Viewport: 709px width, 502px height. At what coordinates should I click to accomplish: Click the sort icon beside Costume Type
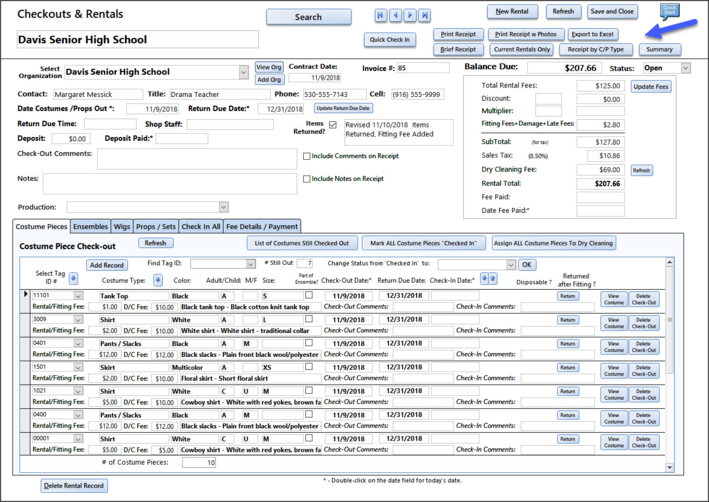157,281
